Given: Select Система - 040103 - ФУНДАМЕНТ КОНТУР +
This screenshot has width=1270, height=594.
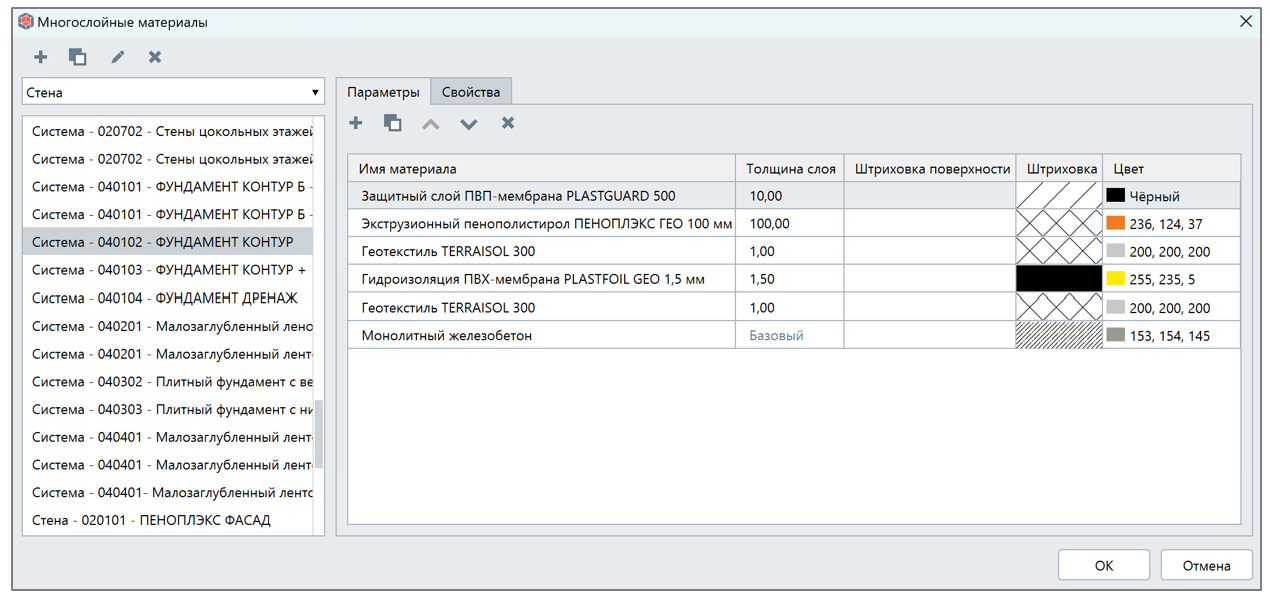Looking at the screenshot, I should click(168, 270).
